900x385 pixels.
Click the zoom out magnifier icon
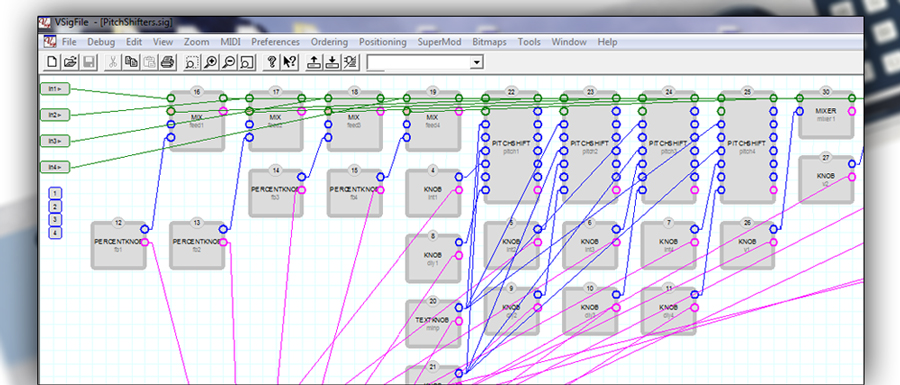pos(229,62)
